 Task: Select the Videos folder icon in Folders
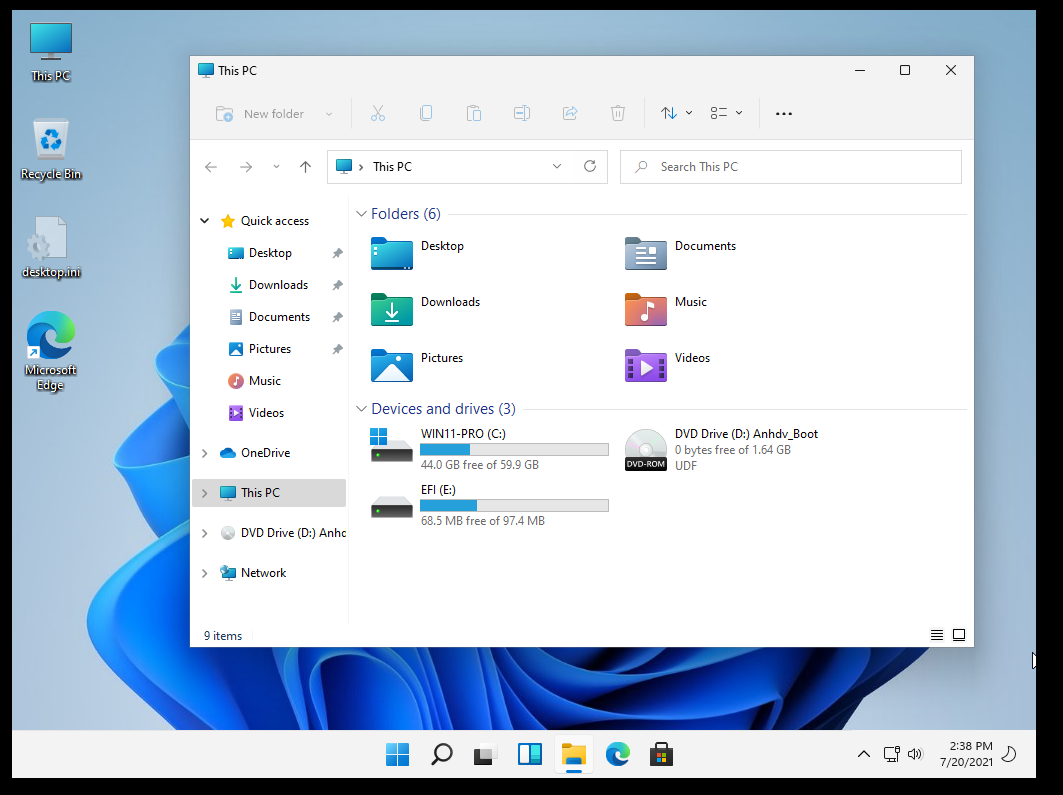click(645, 366)
